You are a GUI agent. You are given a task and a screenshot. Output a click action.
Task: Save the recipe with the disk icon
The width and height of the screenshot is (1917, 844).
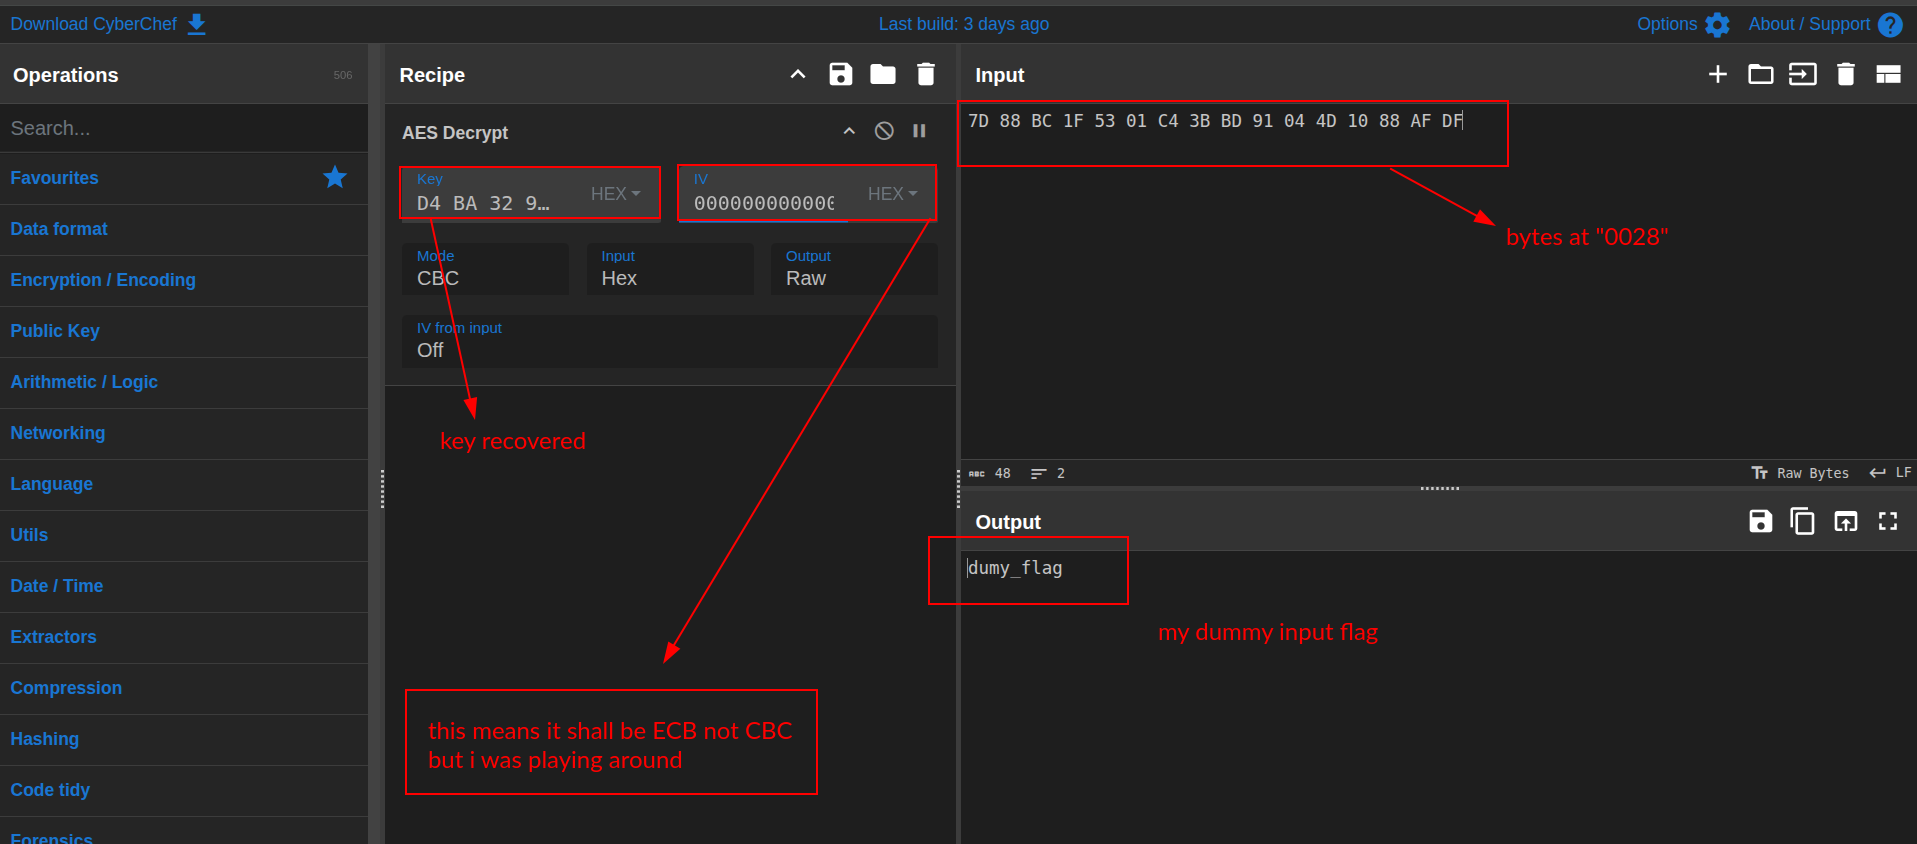tap(841, 74)
